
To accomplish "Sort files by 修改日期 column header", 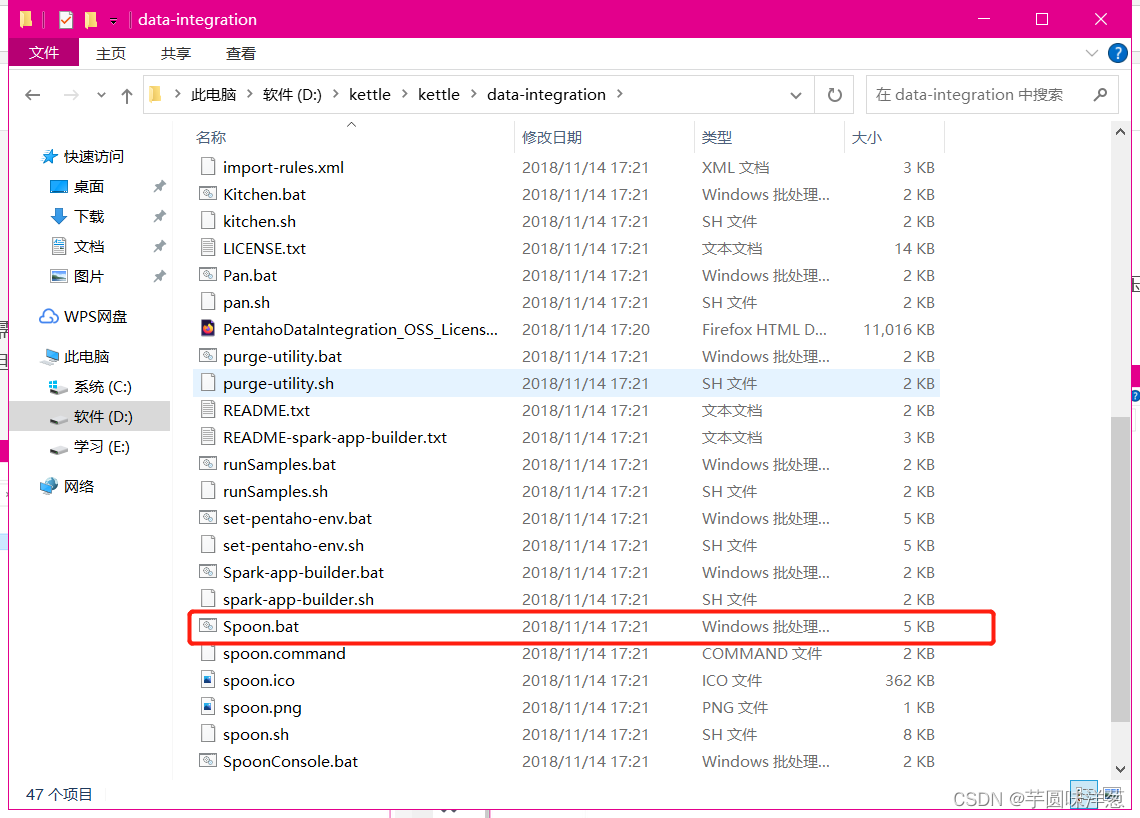I will [552, 137].
